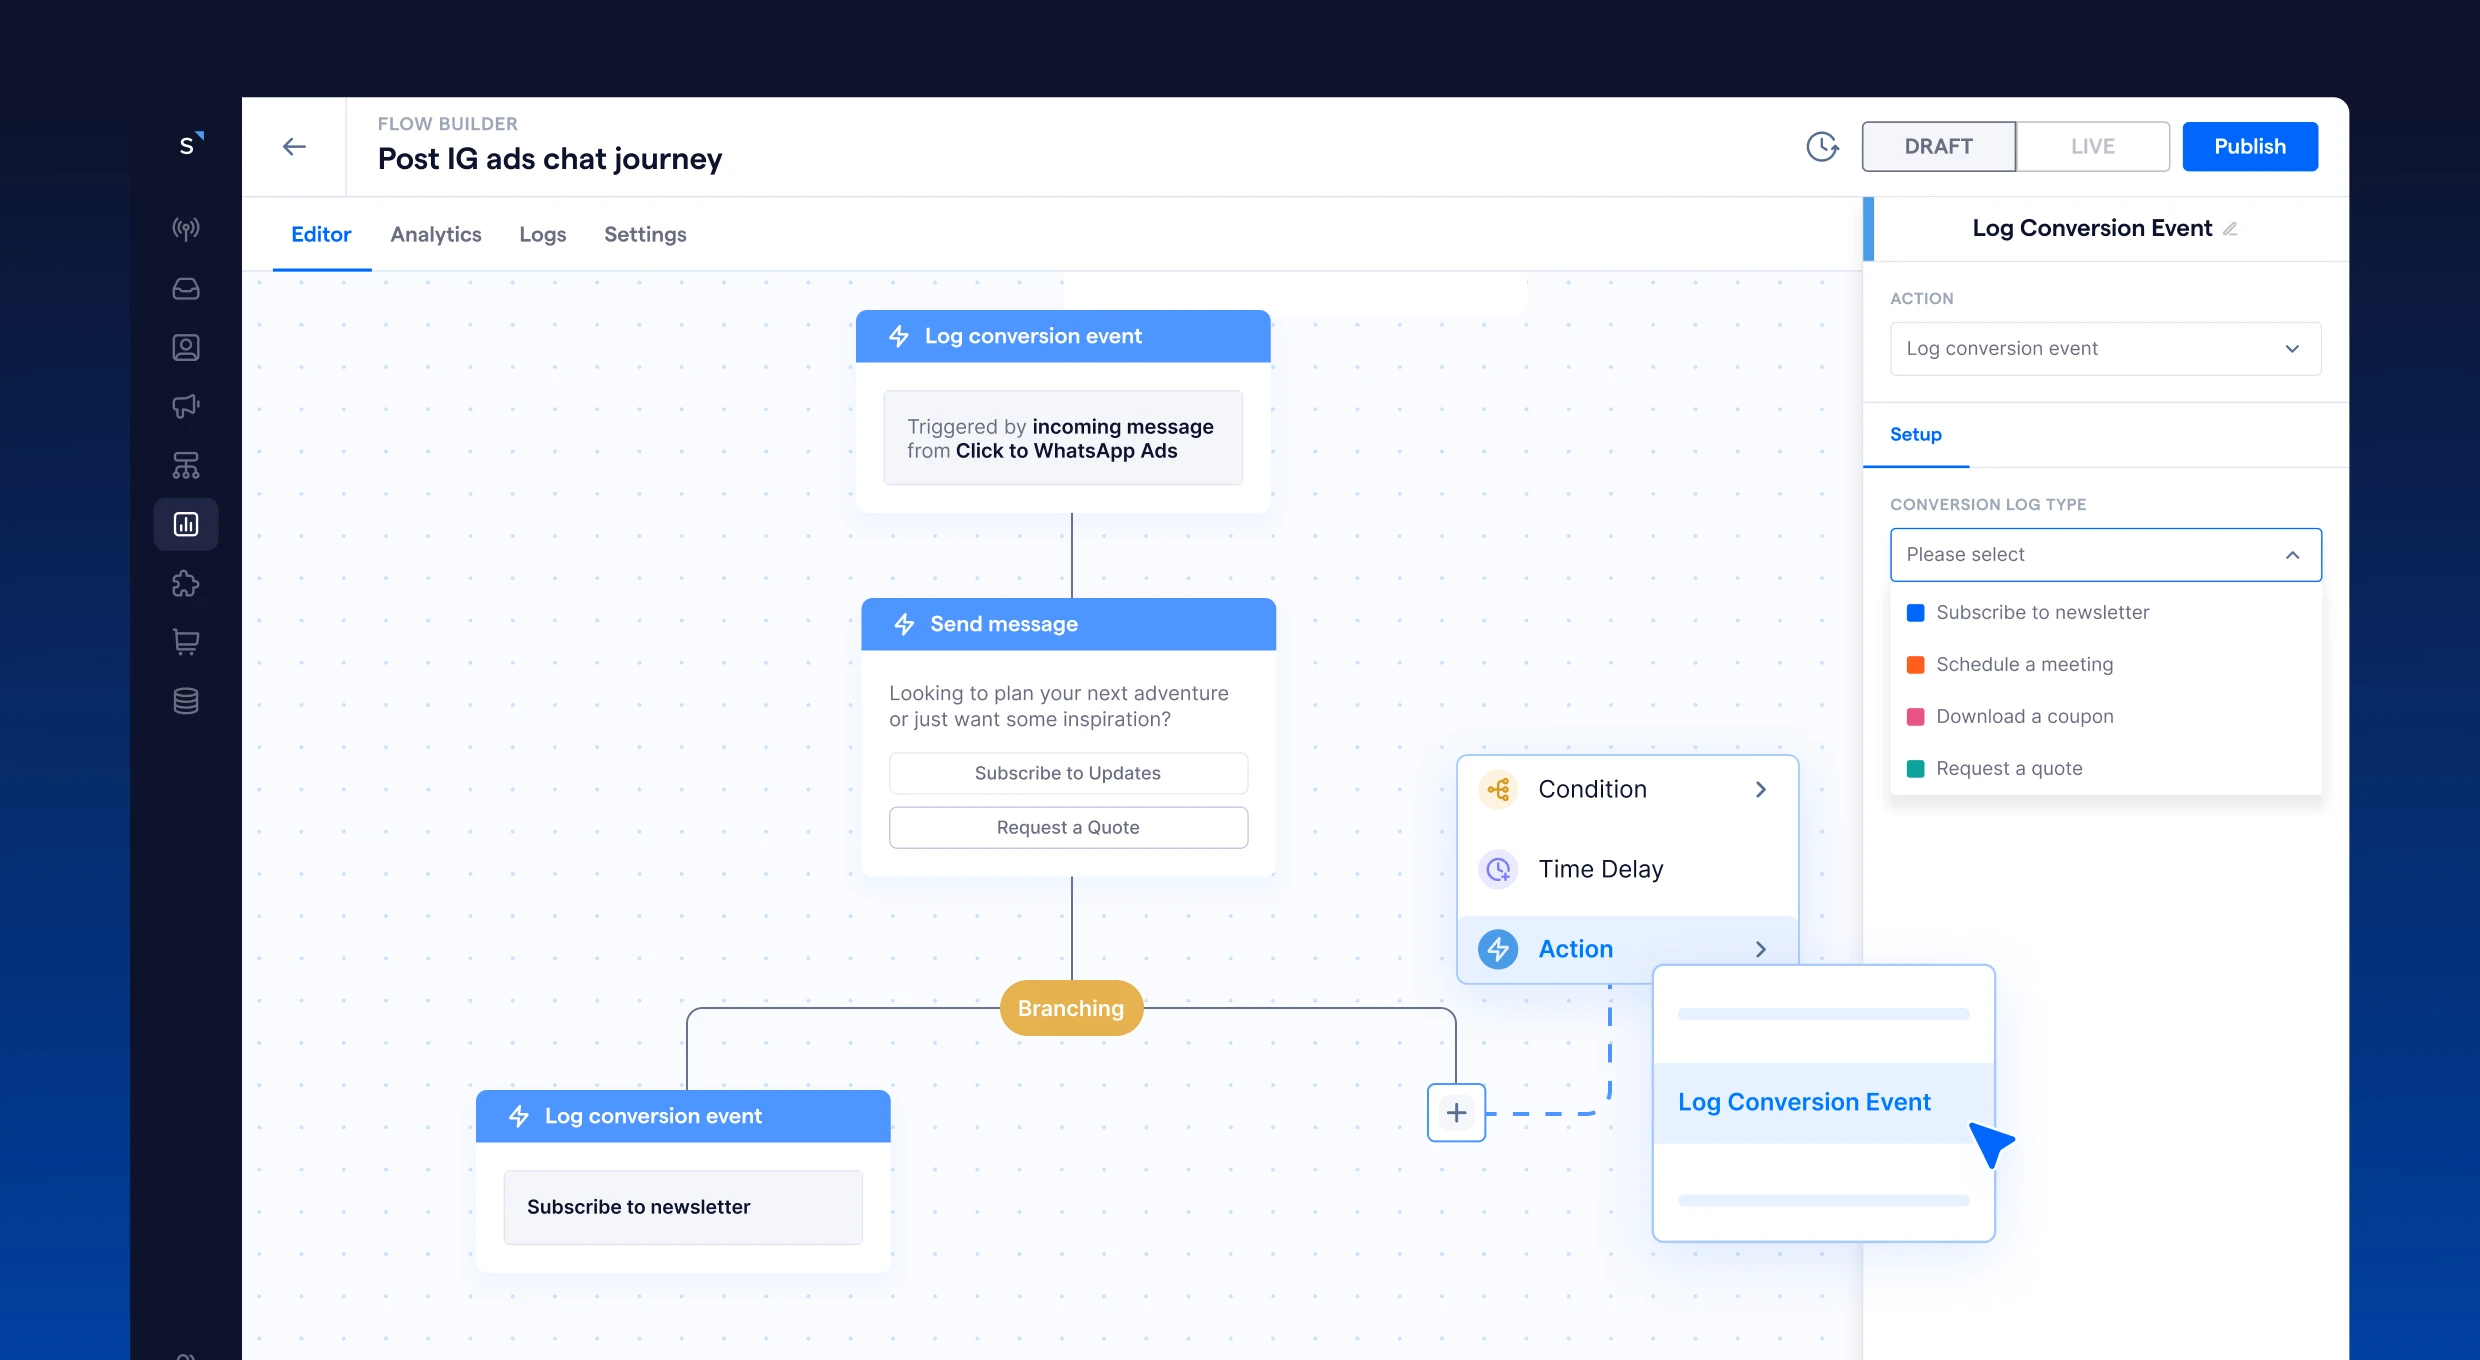Expand the Condition submenu chevron
The width and height of the screenshot is (2480, 1360).
click(1761, 790)
